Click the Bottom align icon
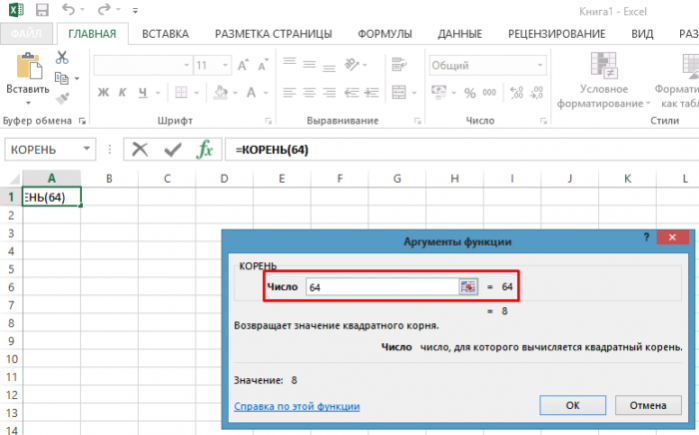Image resolution: width=699 pixels, height=435 pixels. pyautogui.click(x=329, y=67)
